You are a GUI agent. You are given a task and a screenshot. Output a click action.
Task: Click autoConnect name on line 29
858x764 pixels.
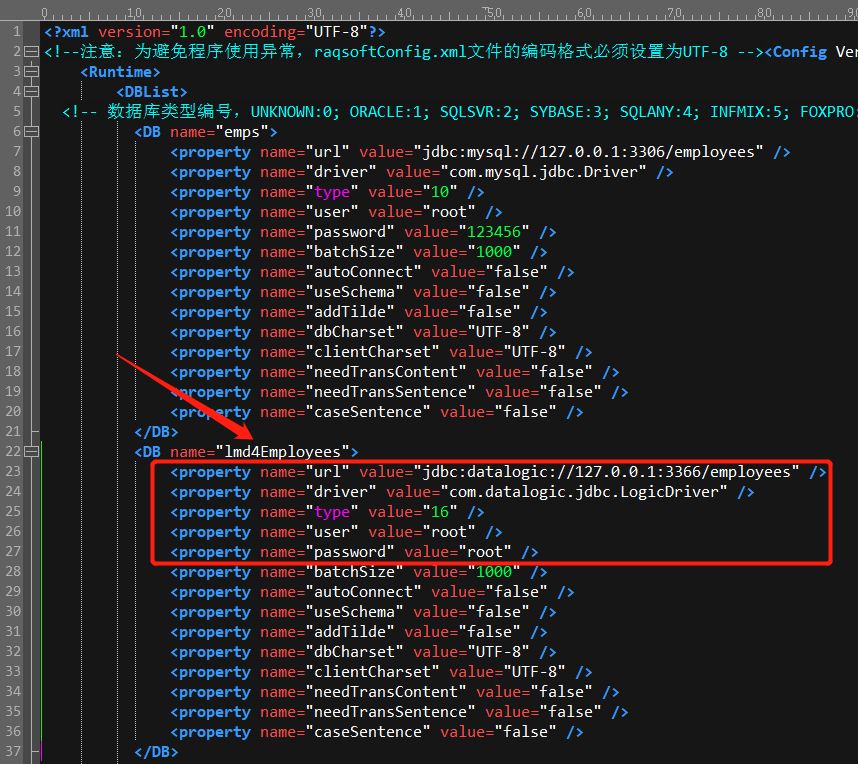point(363,592)
